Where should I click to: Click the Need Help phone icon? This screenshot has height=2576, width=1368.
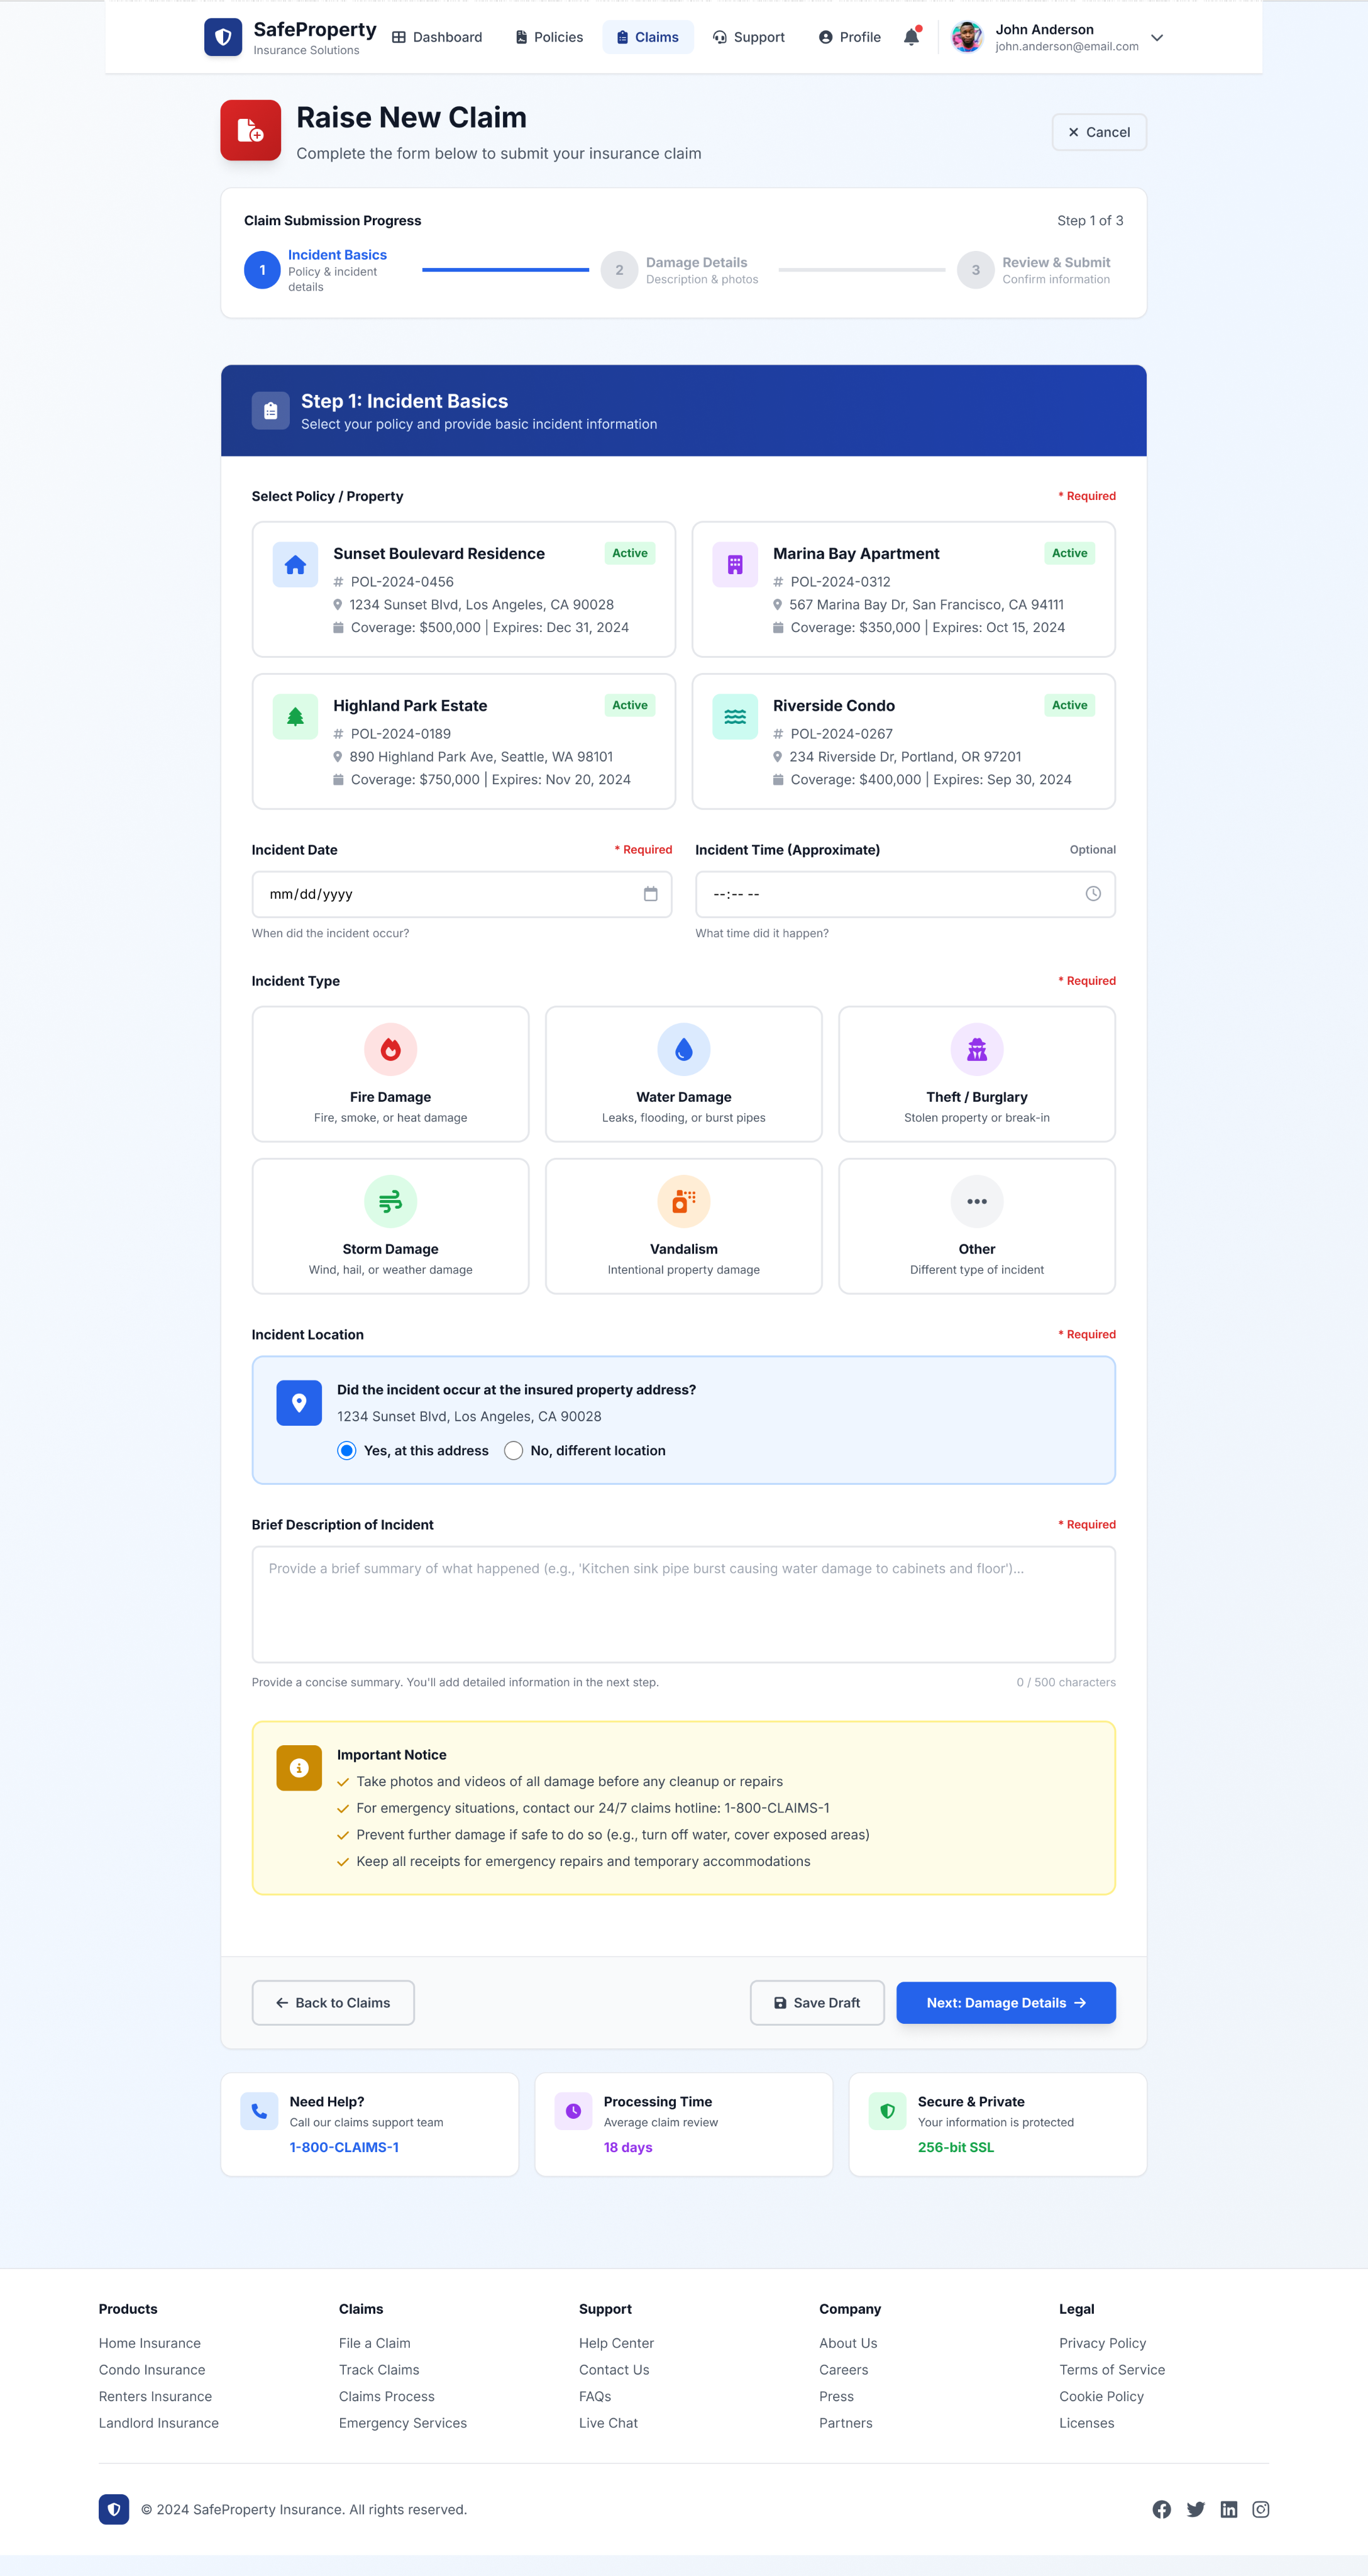pyautogui.click(x=259, y=2111)
